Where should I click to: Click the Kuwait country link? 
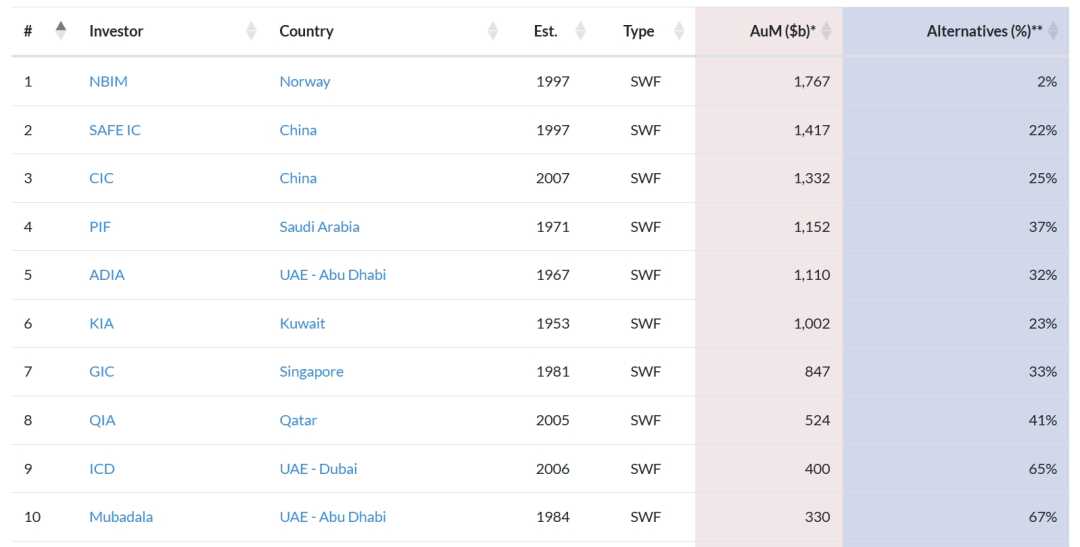click(x=302, y=323)
